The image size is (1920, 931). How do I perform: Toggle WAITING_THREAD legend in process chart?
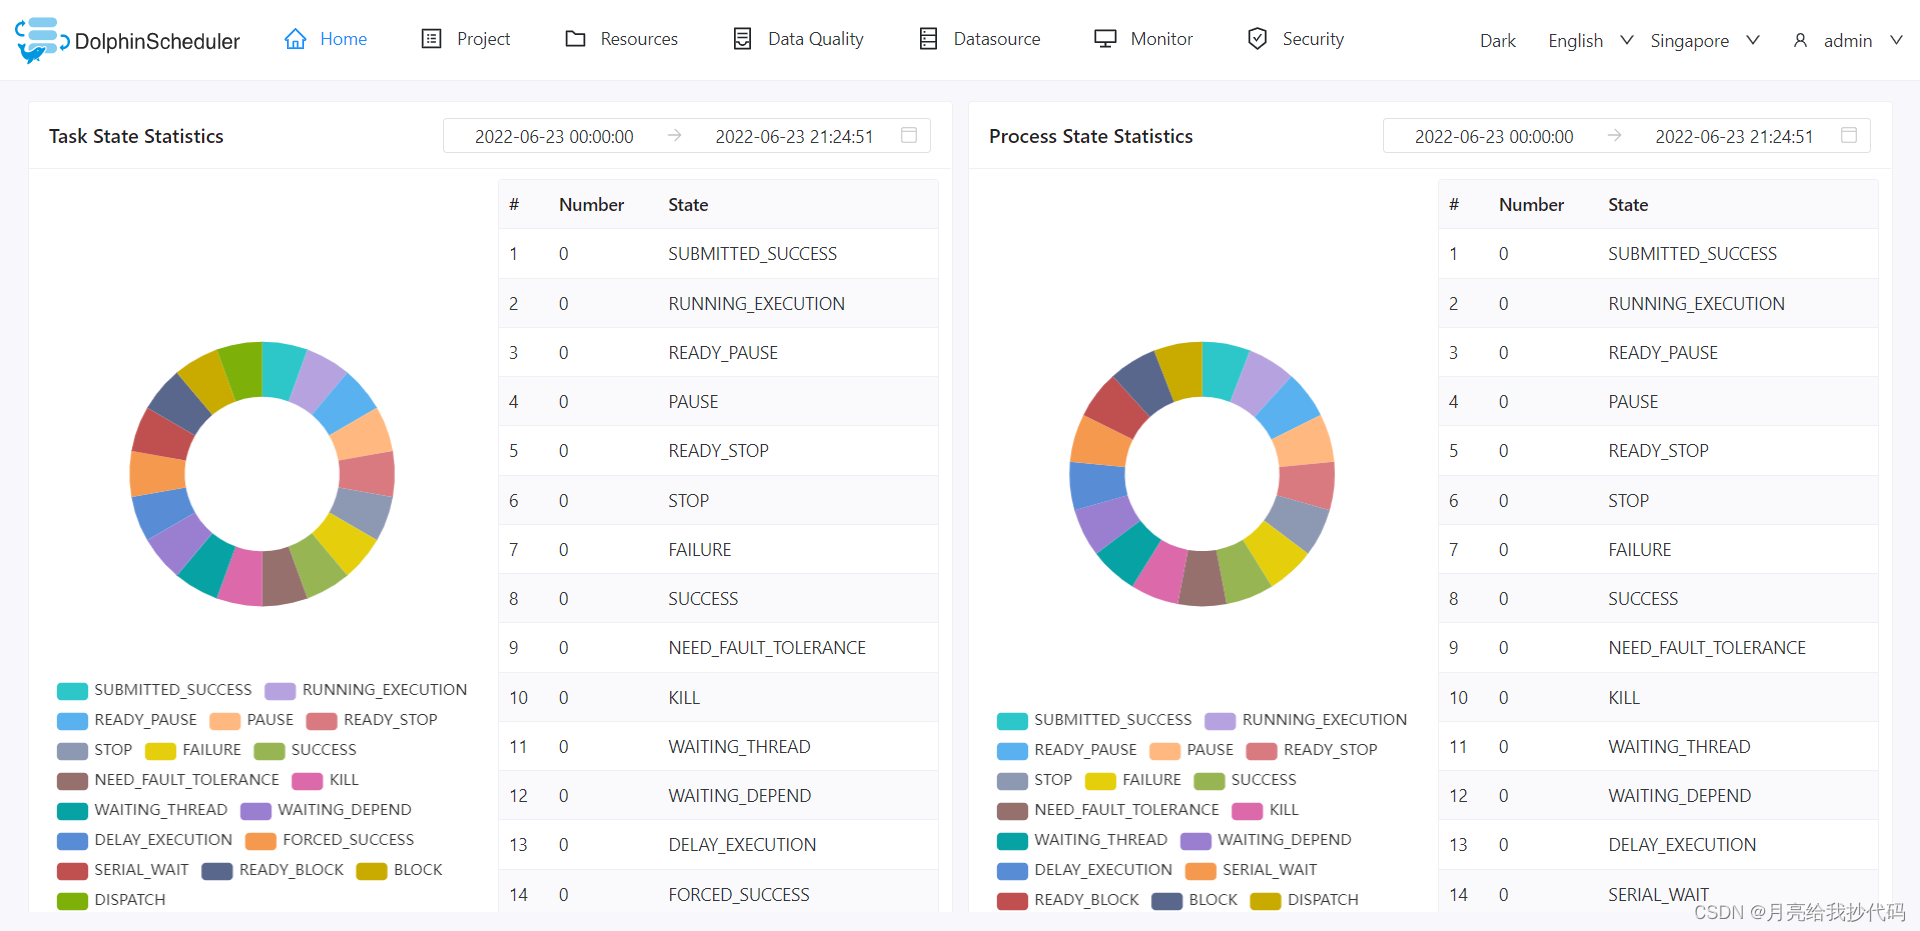pyautogui.click(x=1082, y=840)
